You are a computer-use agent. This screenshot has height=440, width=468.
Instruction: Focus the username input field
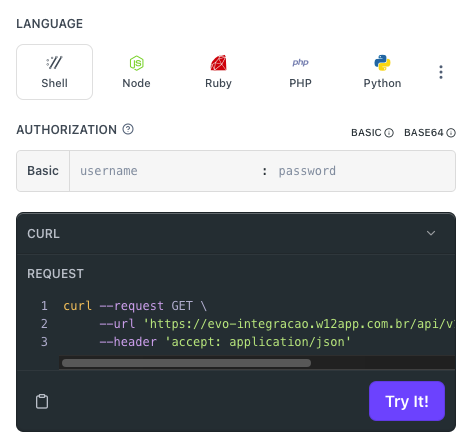(166, 171)
